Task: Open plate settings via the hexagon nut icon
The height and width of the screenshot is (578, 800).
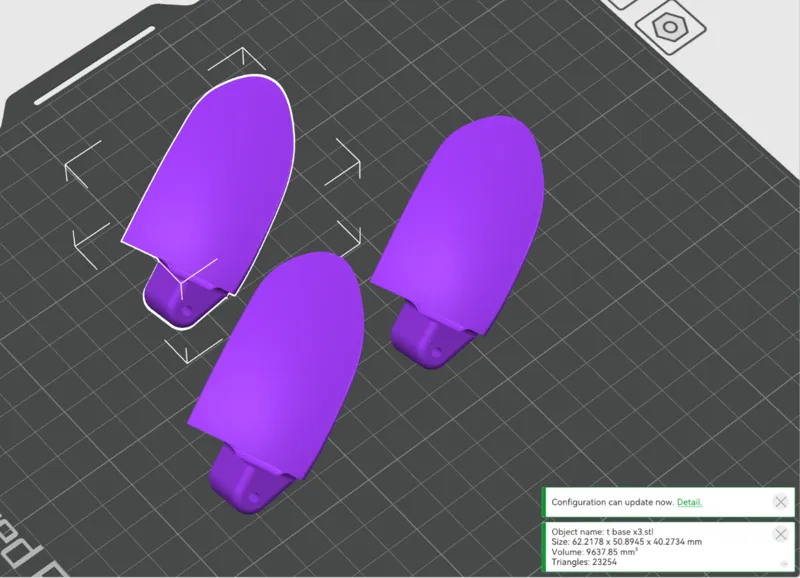Action: pyautogui.click(x=670, y=27)
